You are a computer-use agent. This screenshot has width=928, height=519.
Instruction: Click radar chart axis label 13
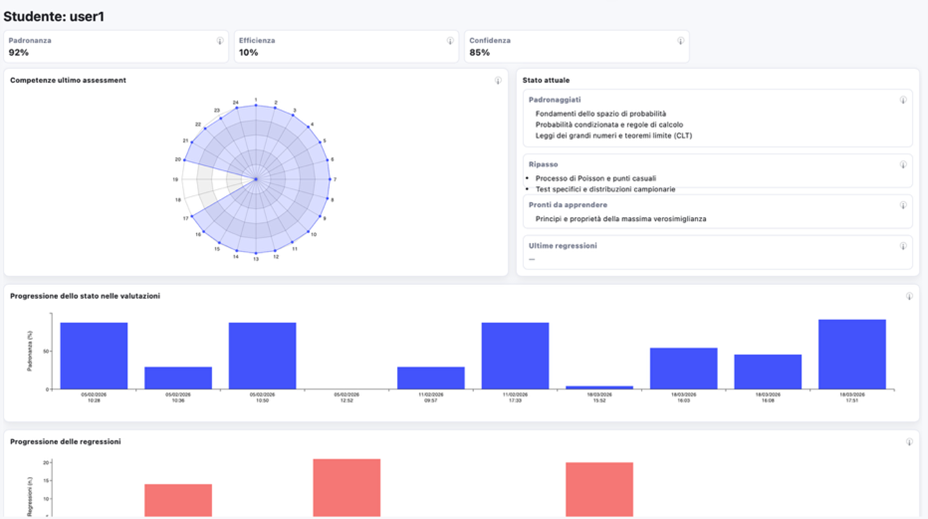point(256,259)
